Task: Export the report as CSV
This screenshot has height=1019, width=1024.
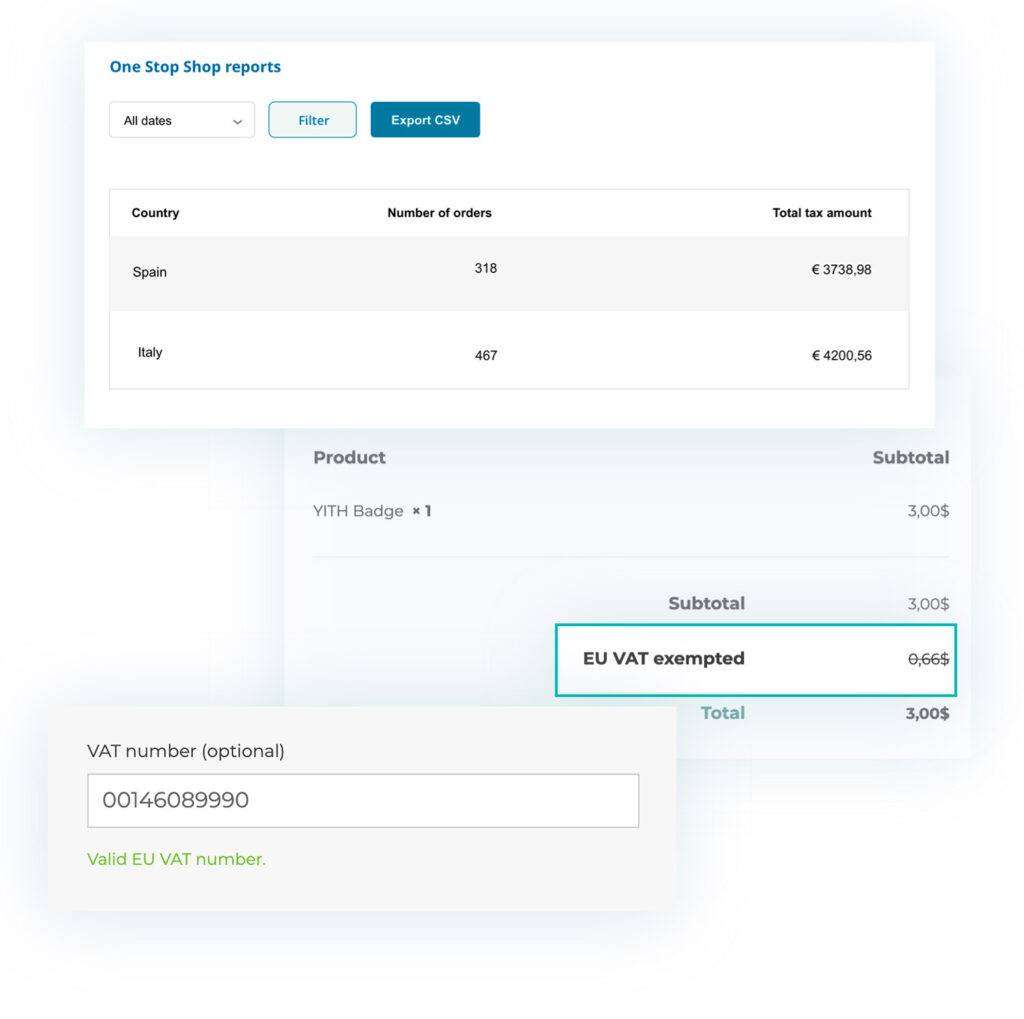Action: pyautogui.click(x=425, y=118)
